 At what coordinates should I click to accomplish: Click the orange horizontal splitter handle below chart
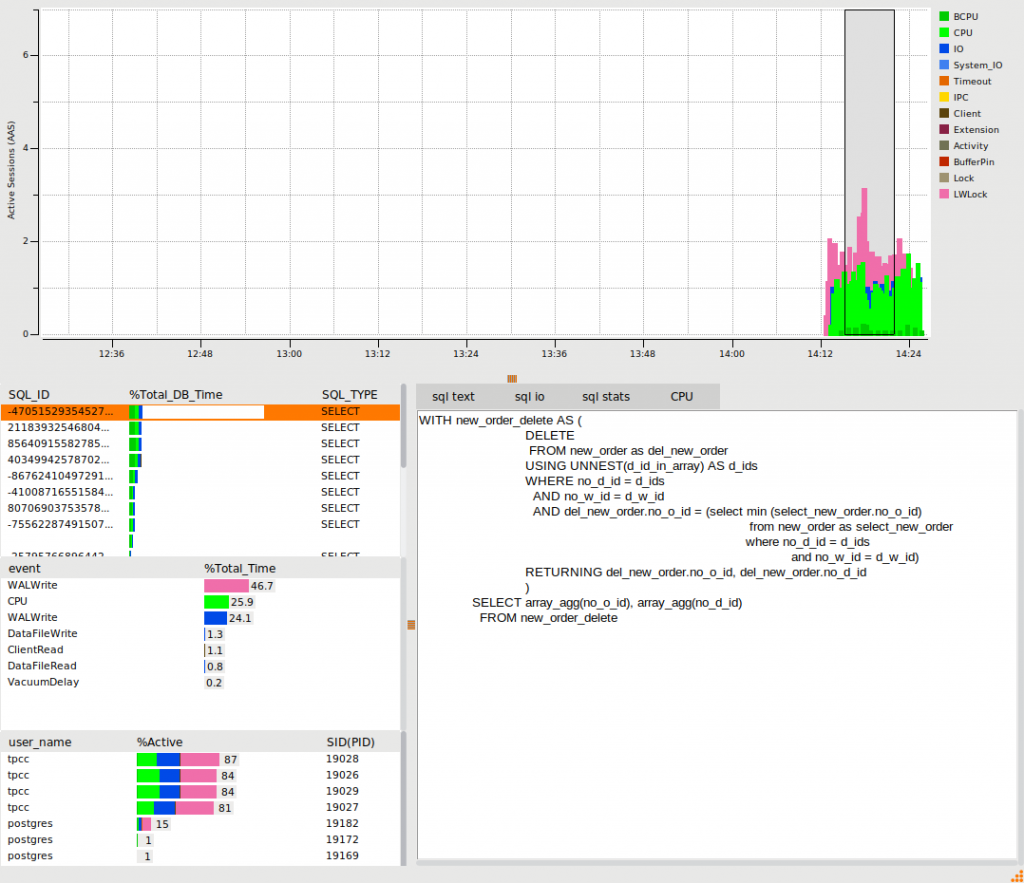pos(512,378)
